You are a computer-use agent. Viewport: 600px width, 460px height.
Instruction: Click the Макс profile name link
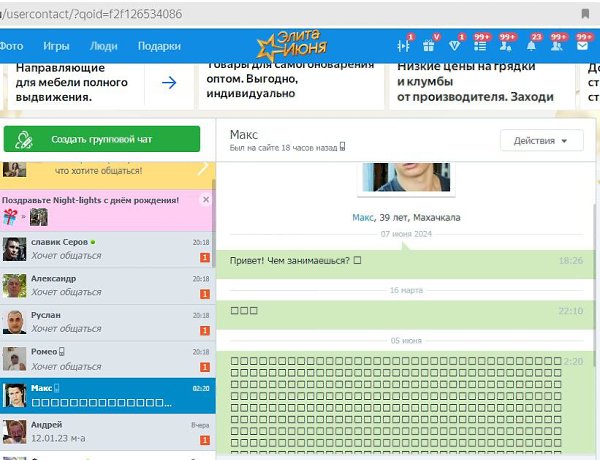[362, 217]
